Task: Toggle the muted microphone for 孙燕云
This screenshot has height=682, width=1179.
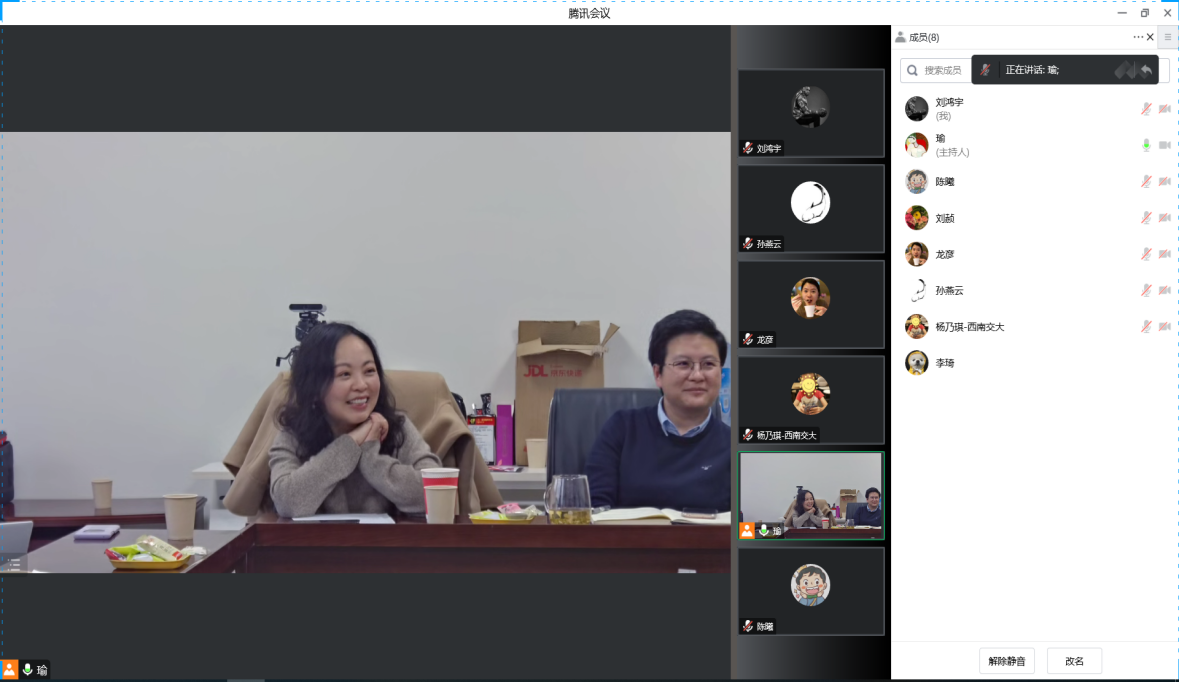Action: (x=1146, y=290)
